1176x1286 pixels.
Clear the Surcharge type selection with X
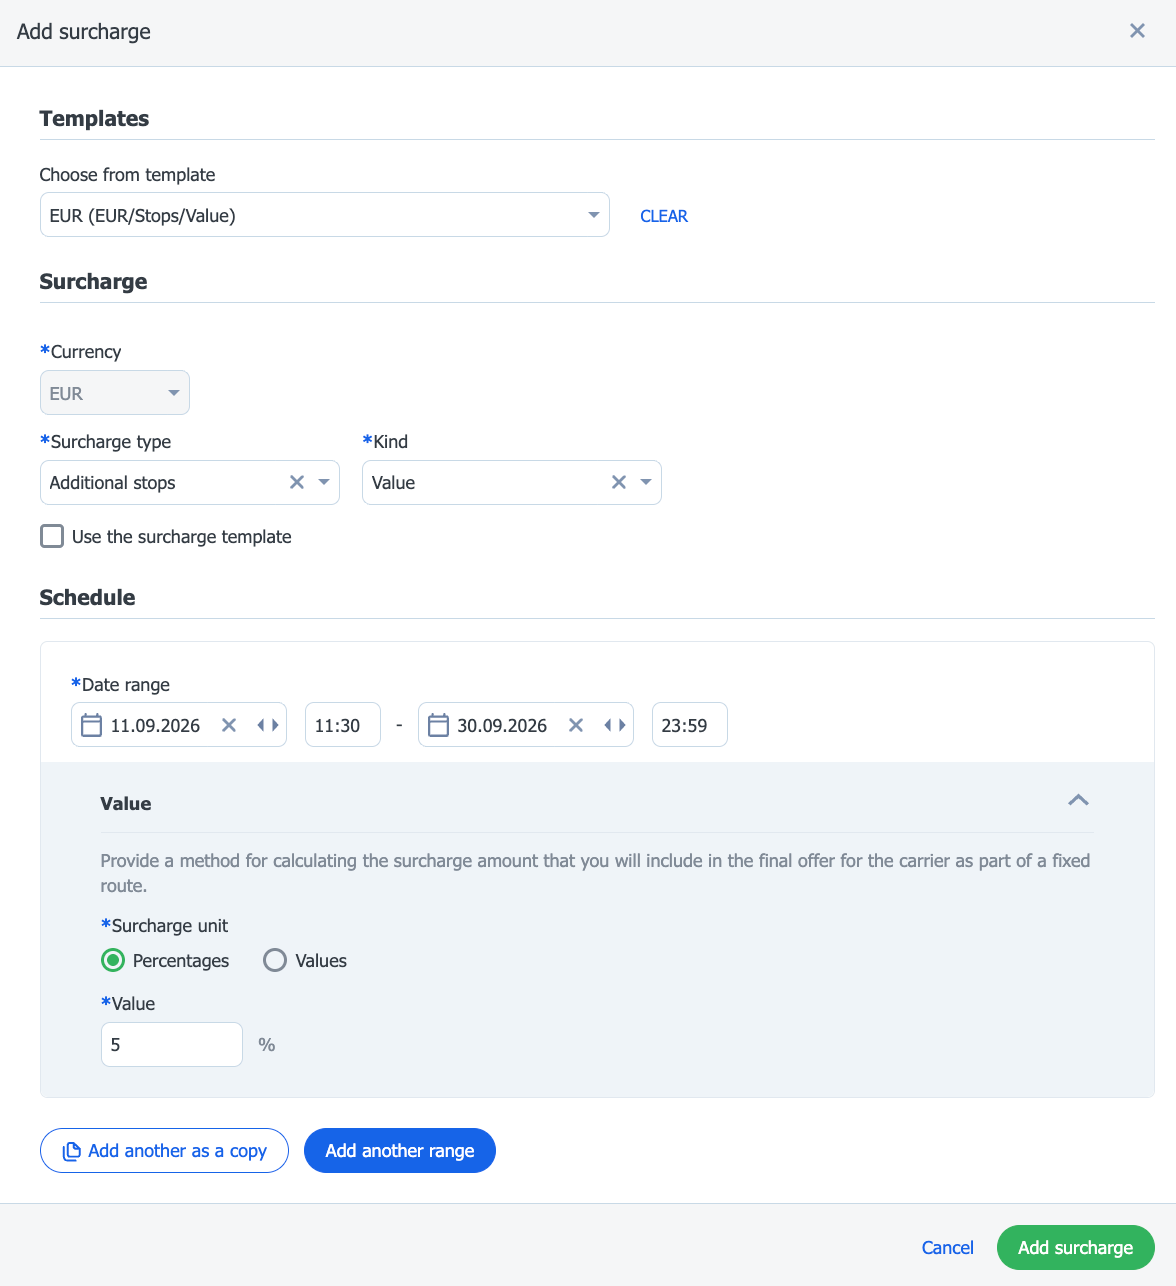[x=297, y=483]
